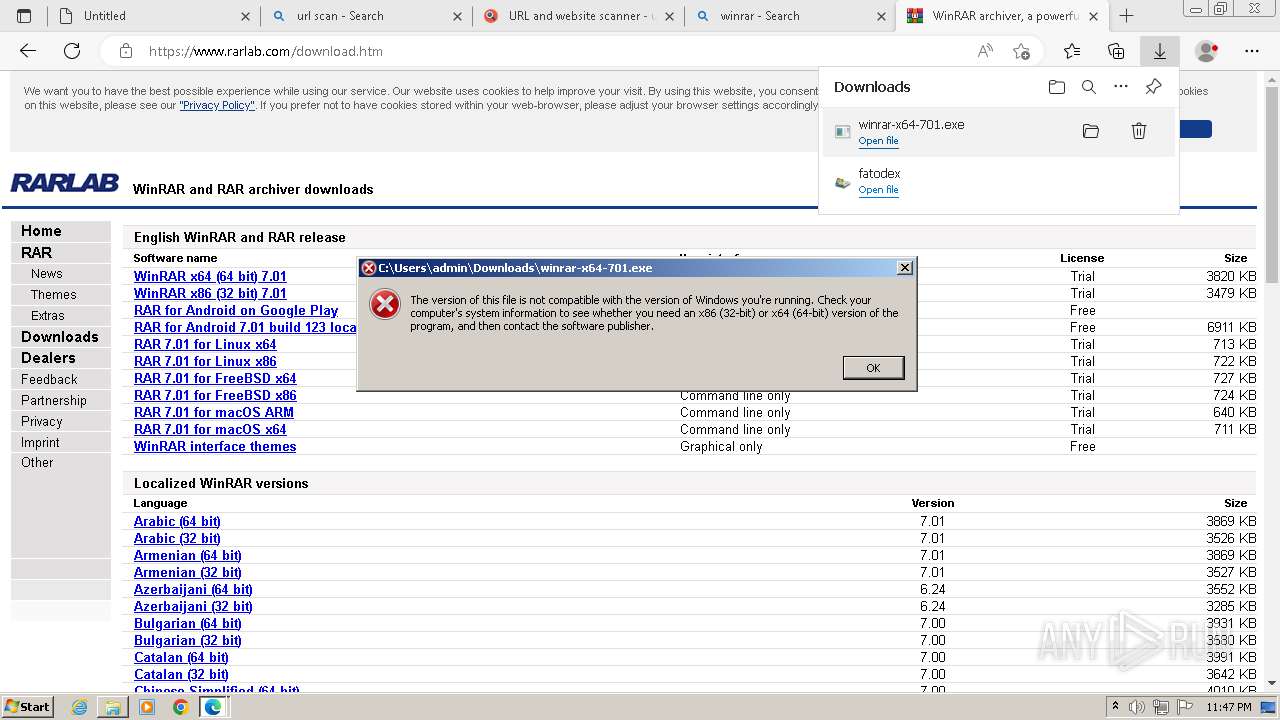Click the RARLAB logo
The height and width of the screenshot is (720, 1280).
pyautogui.click(x=65, y=183)
